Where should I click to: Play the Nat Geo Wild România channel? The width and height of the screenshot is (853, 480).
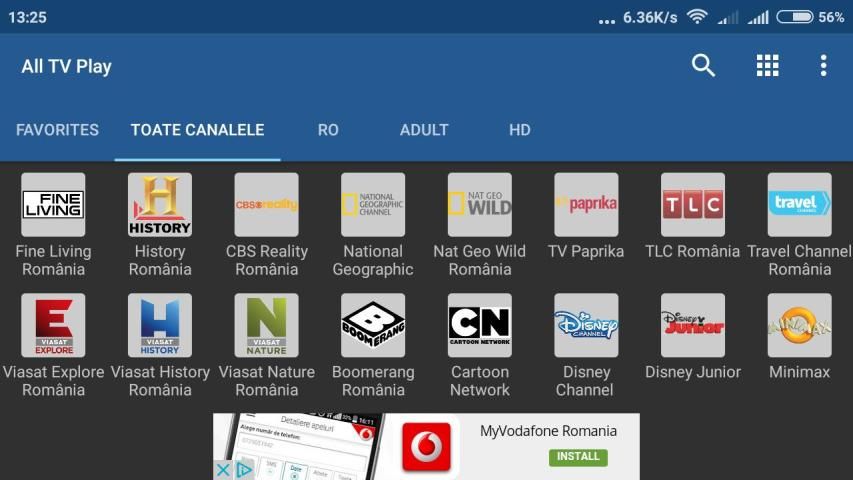[x=479, y=205]
